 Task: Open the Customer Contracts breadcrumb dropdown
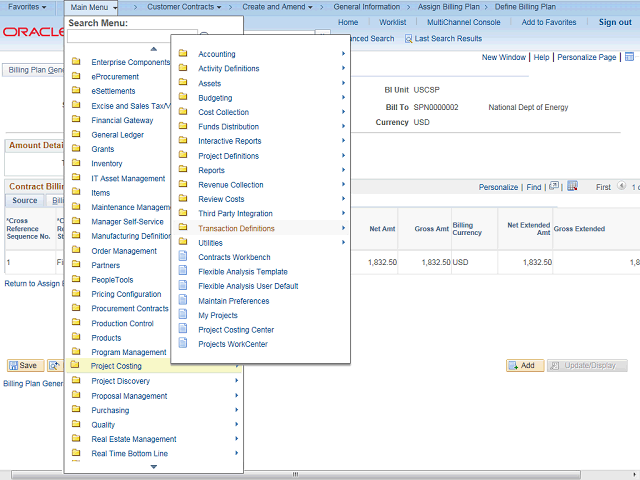[184, 7]
